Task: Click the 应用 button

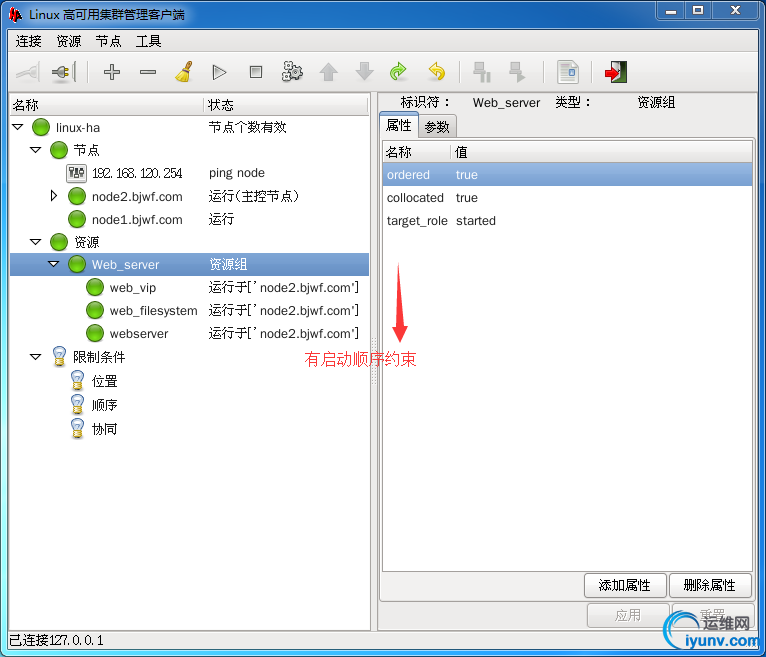Action: [x=628, y=615]
